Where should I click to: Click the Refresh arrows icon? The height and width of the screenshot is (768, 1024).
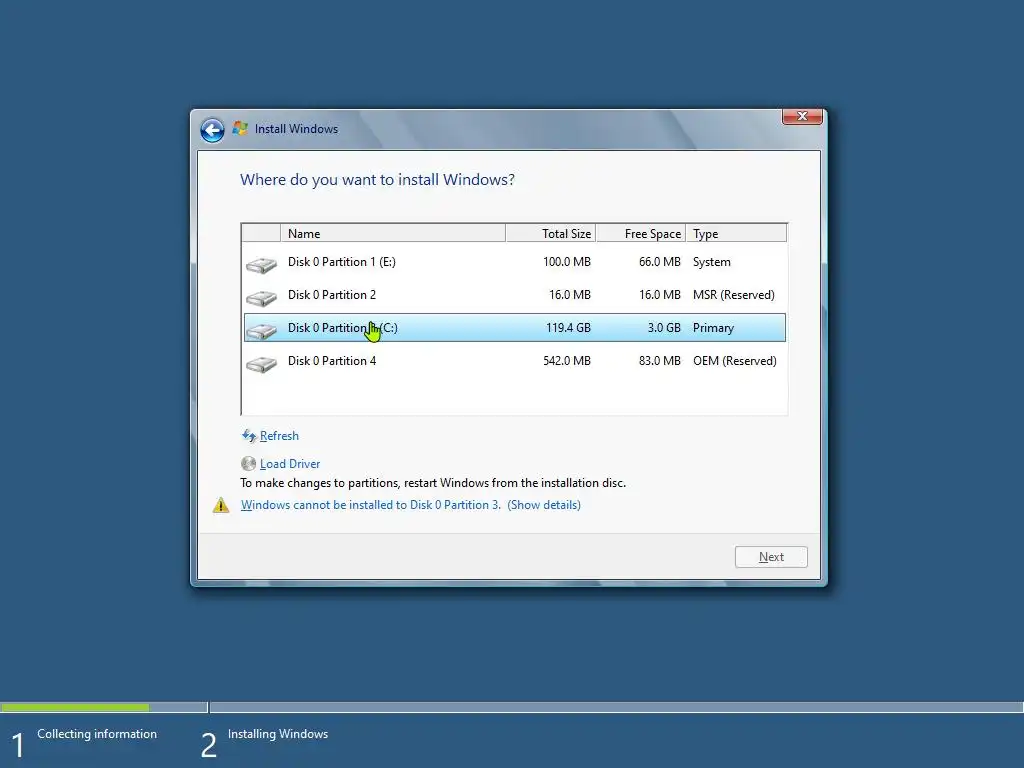click(249, 436)
